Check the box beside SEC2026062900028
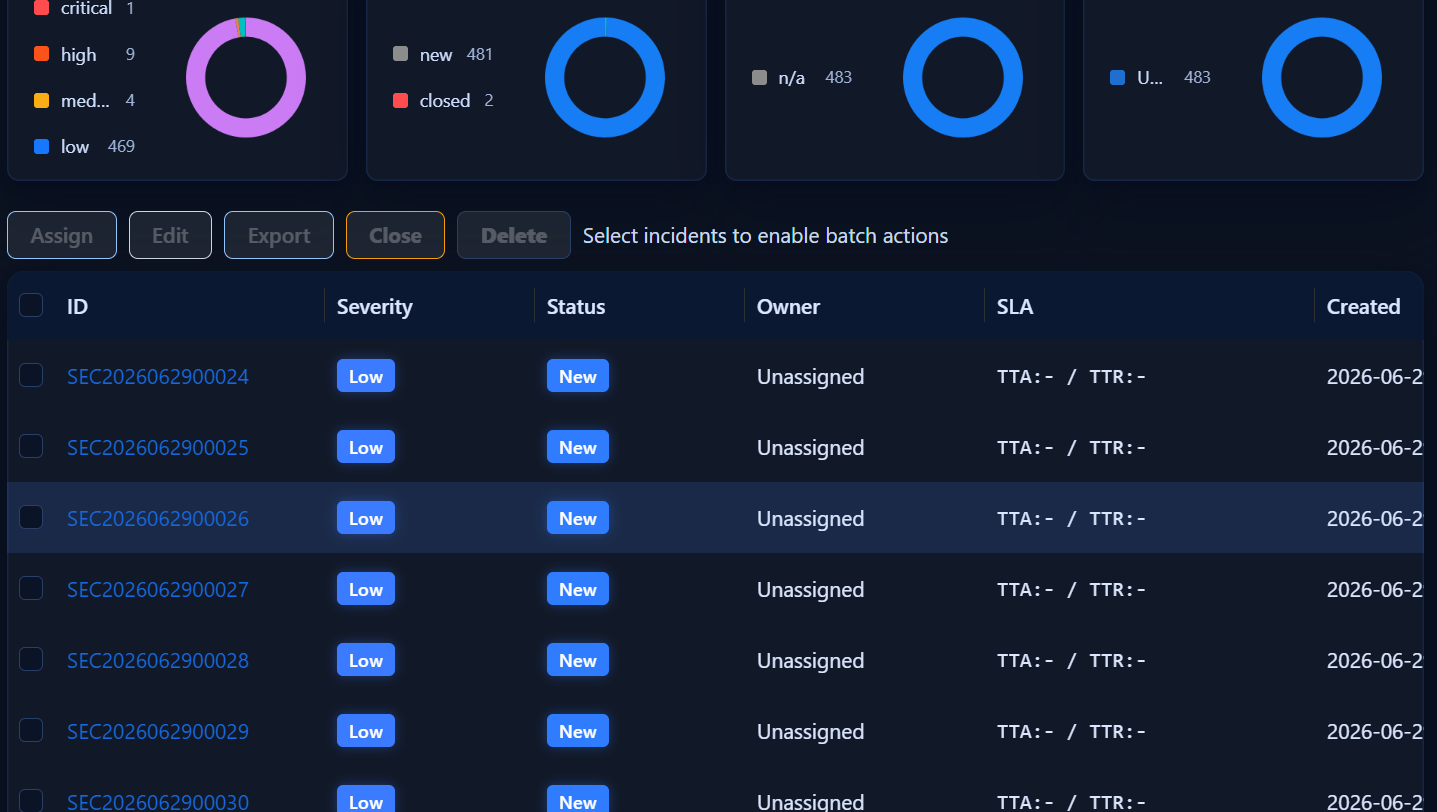 click(31, 659)
